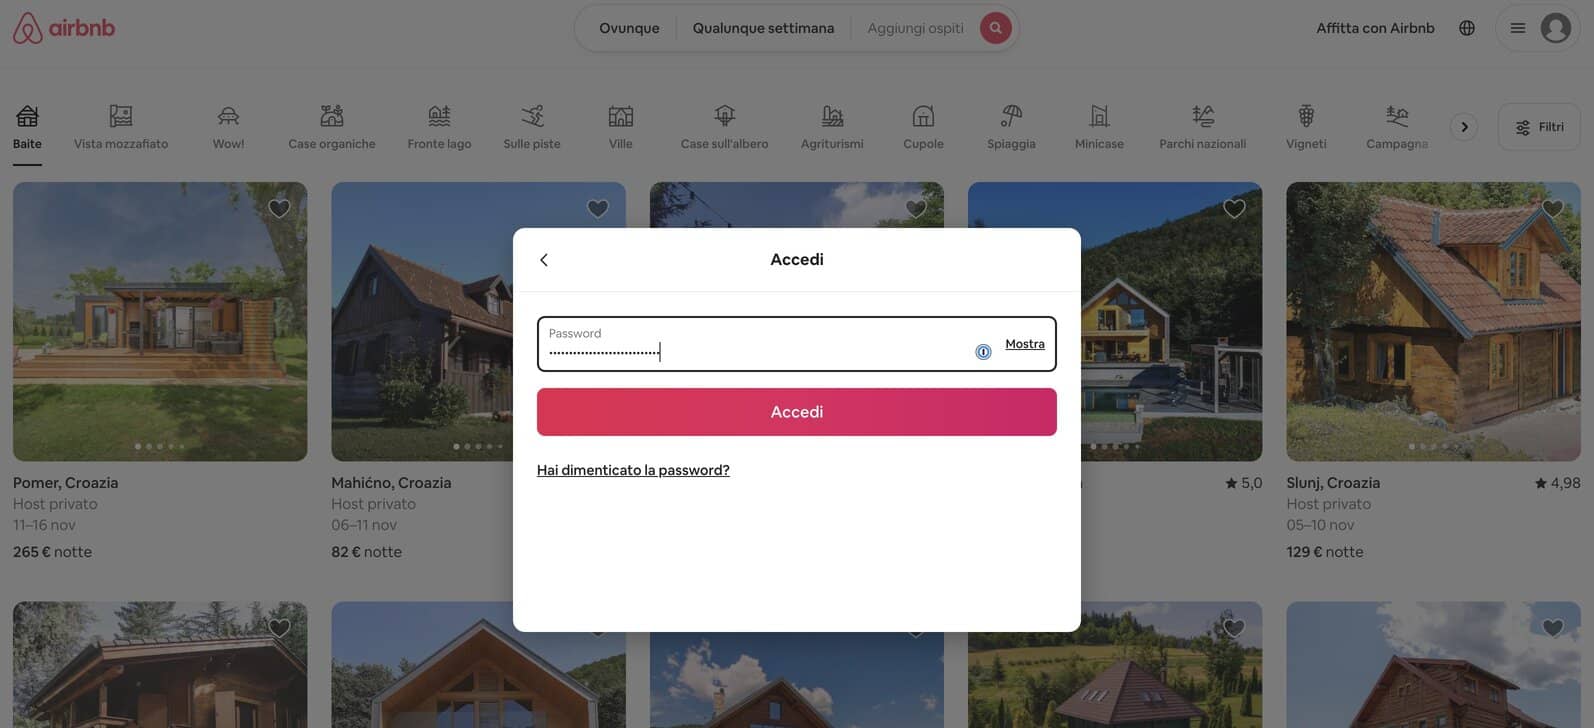
Task: Open the Filtri filters button
Action: pos(1539,127)
